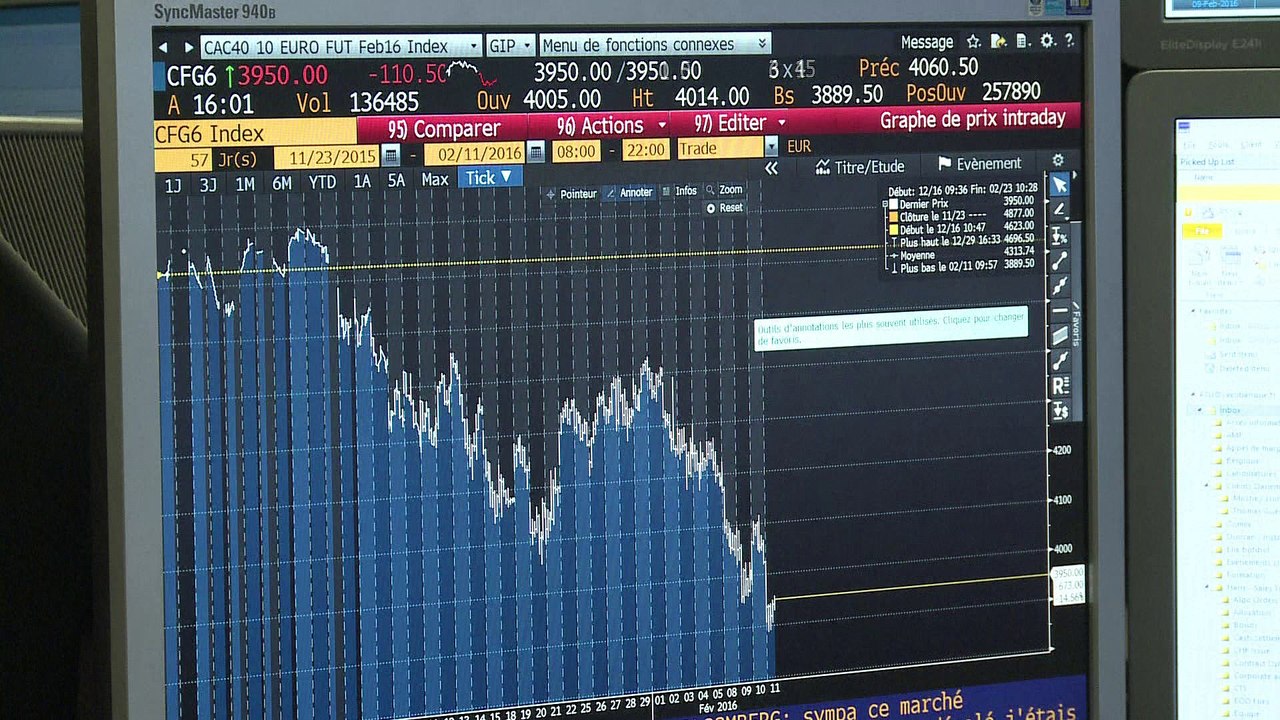Switch chart range to 1M
This screenshot has height=720, width=1280.
245,184
